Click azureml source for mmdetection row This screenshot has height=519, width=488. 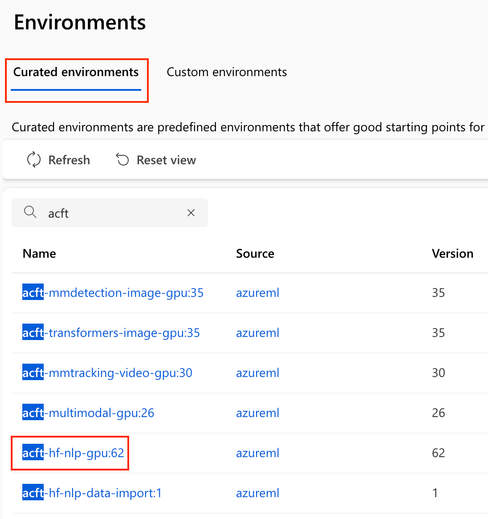[x=258, y=293]
